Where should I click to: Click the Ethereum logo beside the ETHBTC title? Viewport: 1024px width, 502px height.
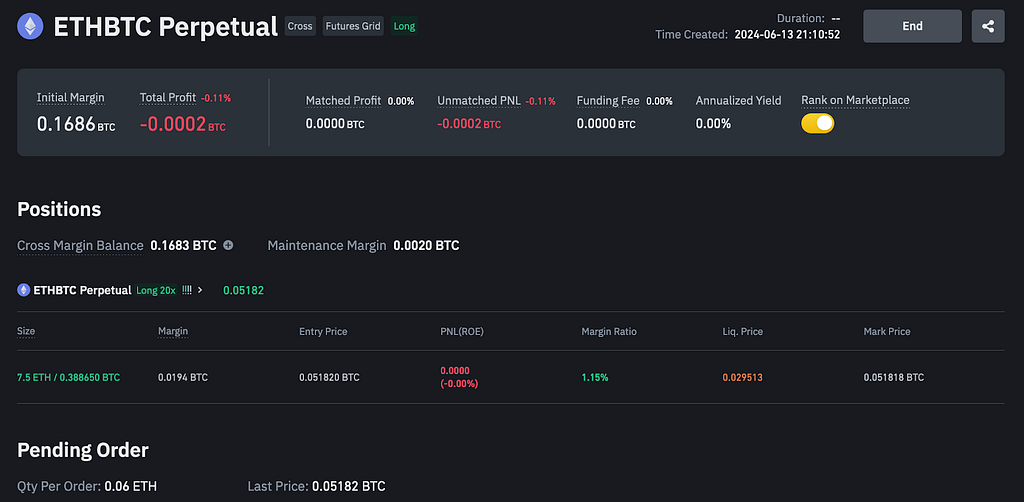coord(30,27)
